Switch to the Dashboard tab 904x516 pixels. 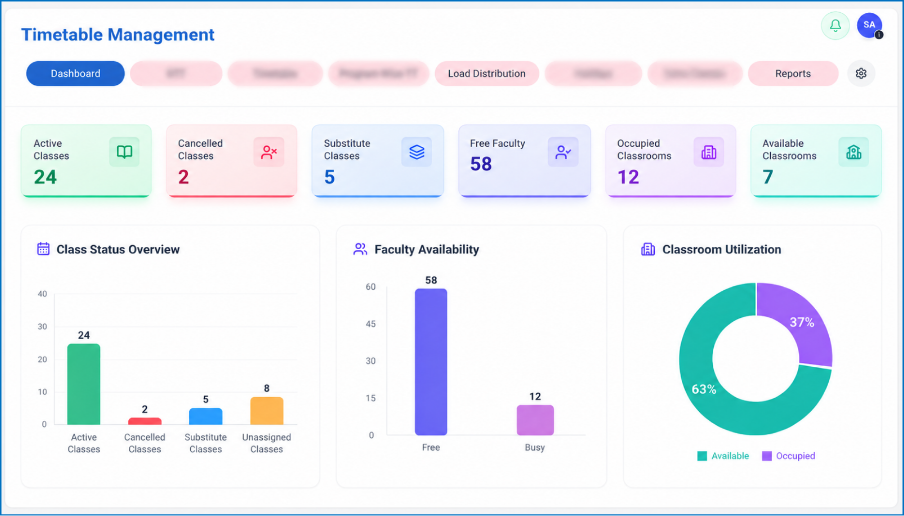76,73
